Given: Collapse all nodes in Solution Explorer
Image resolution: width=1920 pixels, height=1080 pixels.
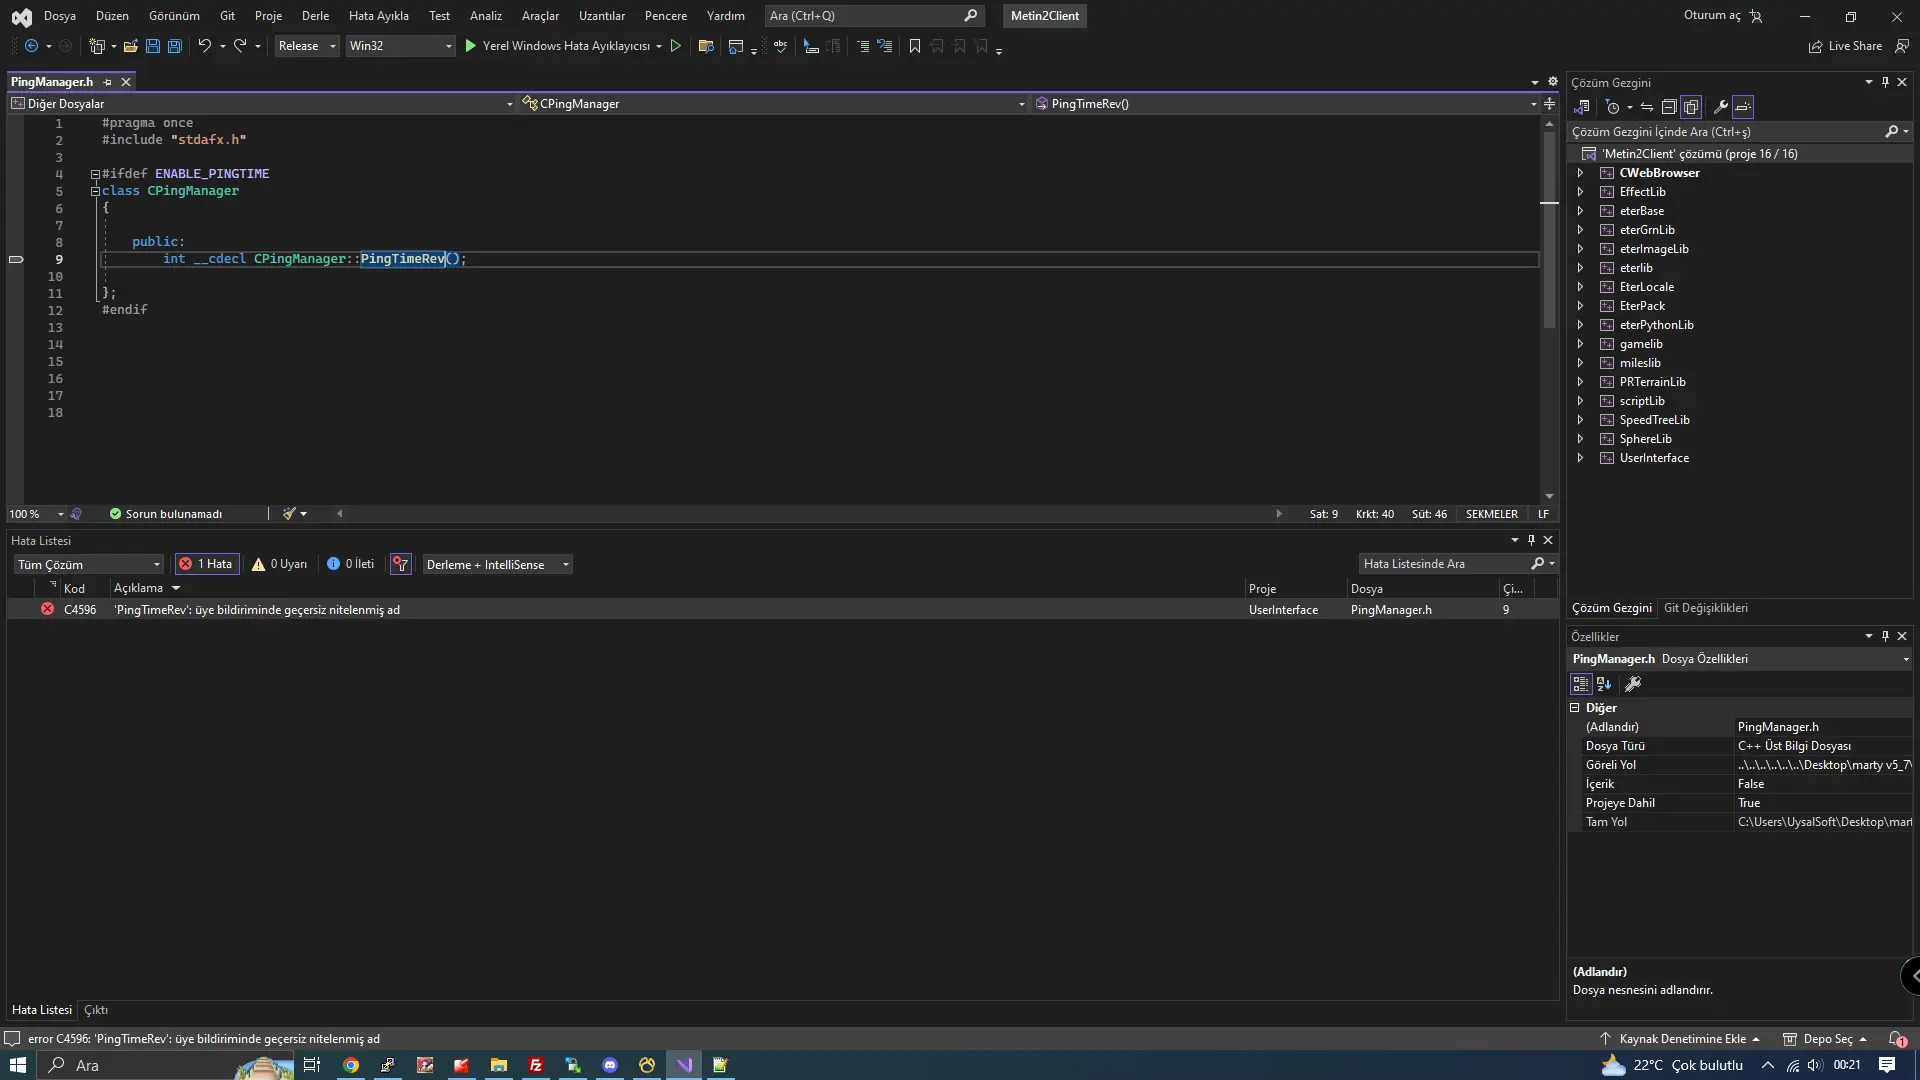Looking at the screenshot, I should [1669, 107].
